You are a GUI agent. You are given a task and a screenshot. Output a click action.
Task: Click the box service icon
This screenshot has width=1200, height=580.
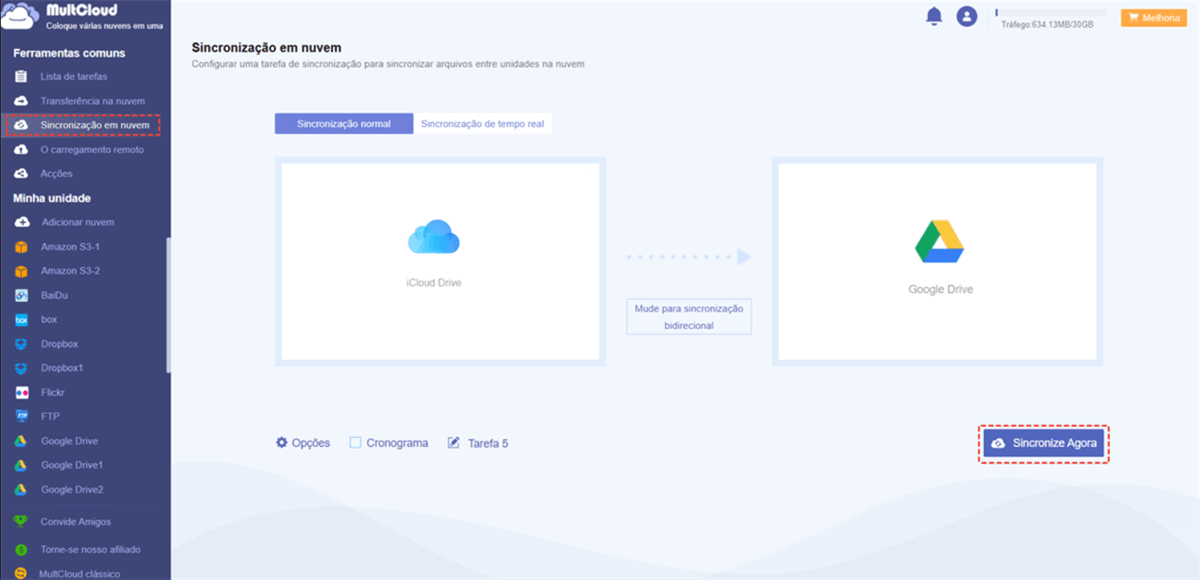[x=21, y=320]
